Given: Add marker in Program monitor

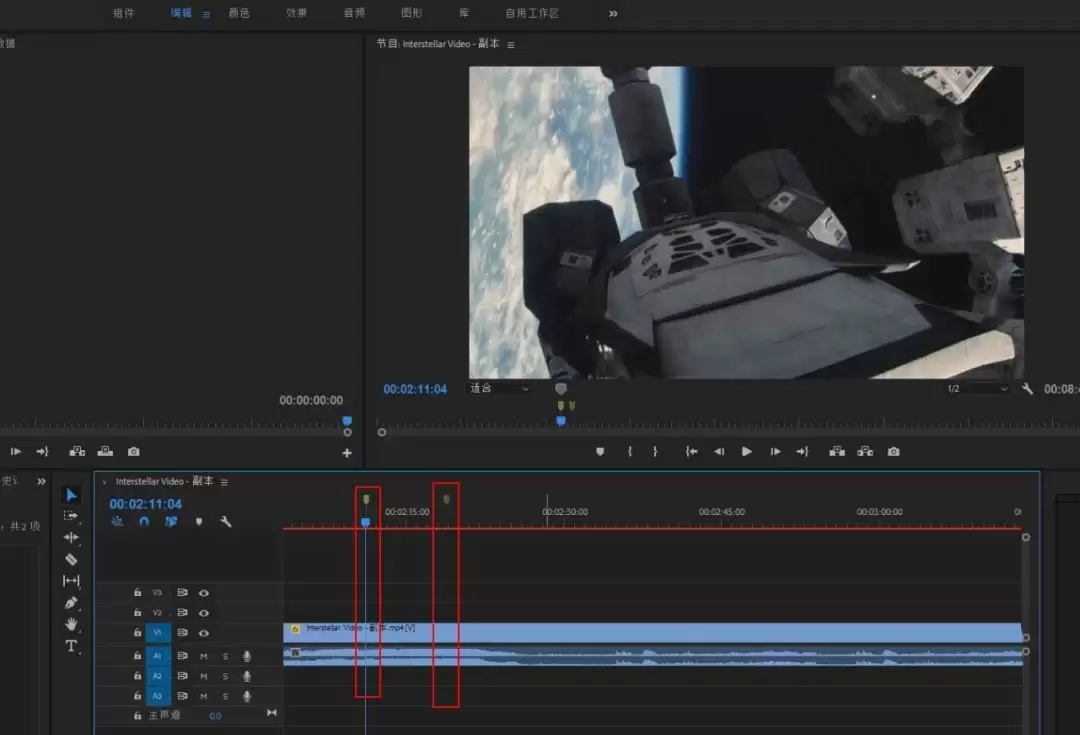Looking at the screenshot, I should [x=600, y=451].
